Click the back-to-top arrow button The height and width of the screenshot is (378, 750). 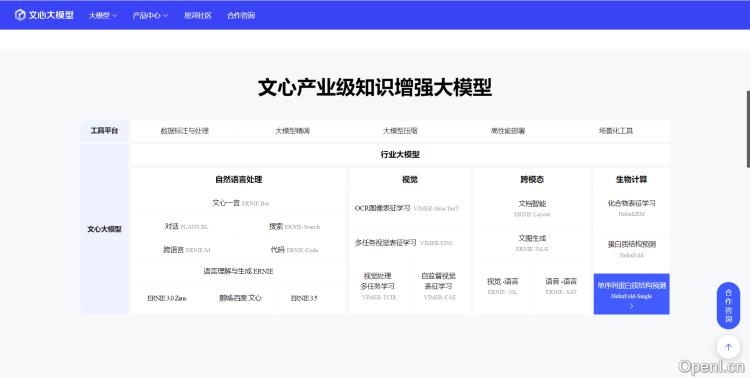[x=728, y=347]
